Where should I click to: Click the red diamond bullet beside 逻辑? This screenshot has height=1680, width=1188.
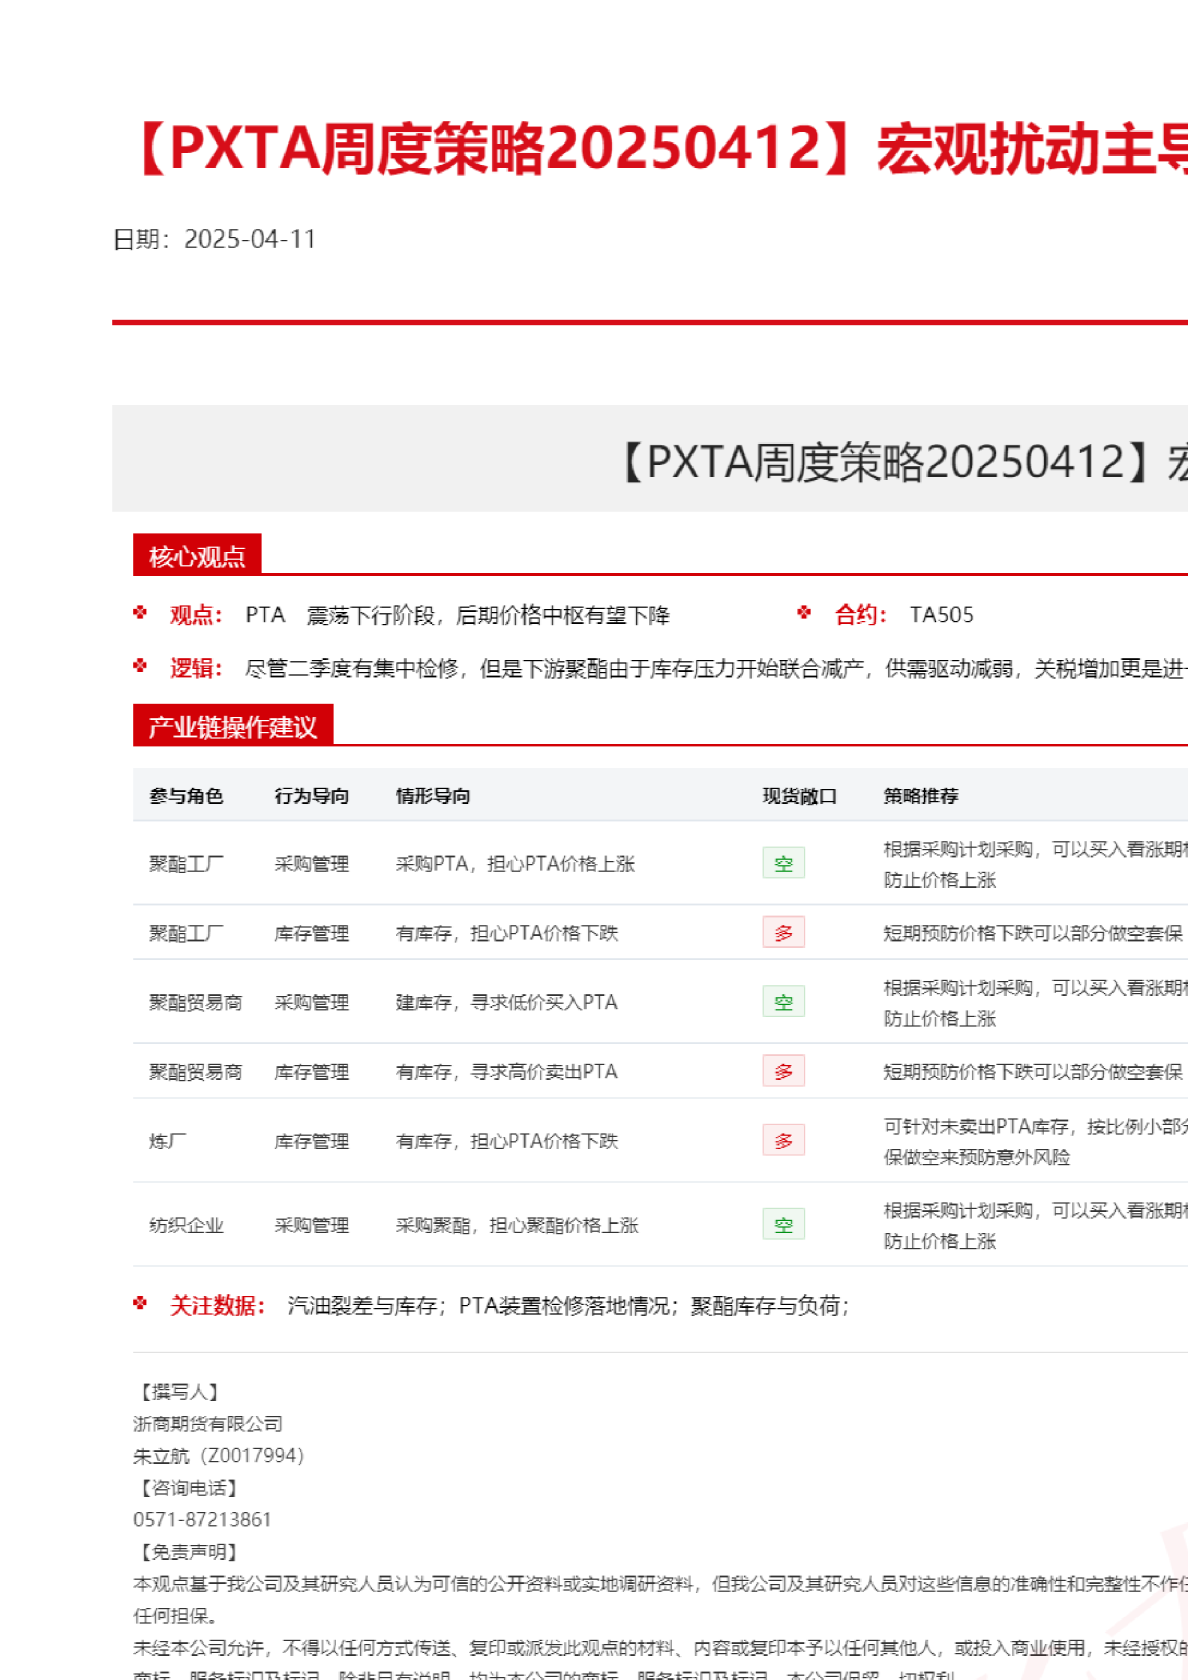(x=140, y=666)
